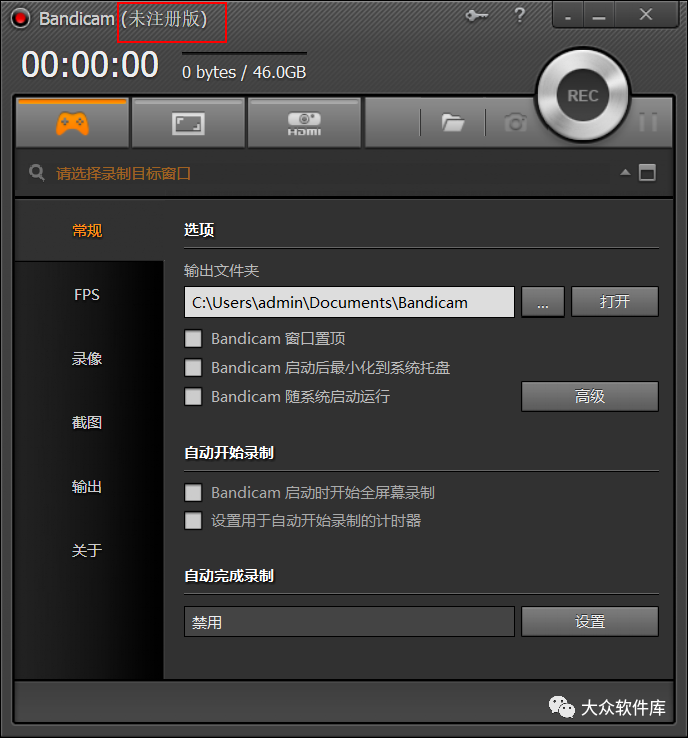Viewport: 688px width, 738px height.
Task: Switch to the 录像 video tab
Action: pyautogui.click(x=87, y=359)
